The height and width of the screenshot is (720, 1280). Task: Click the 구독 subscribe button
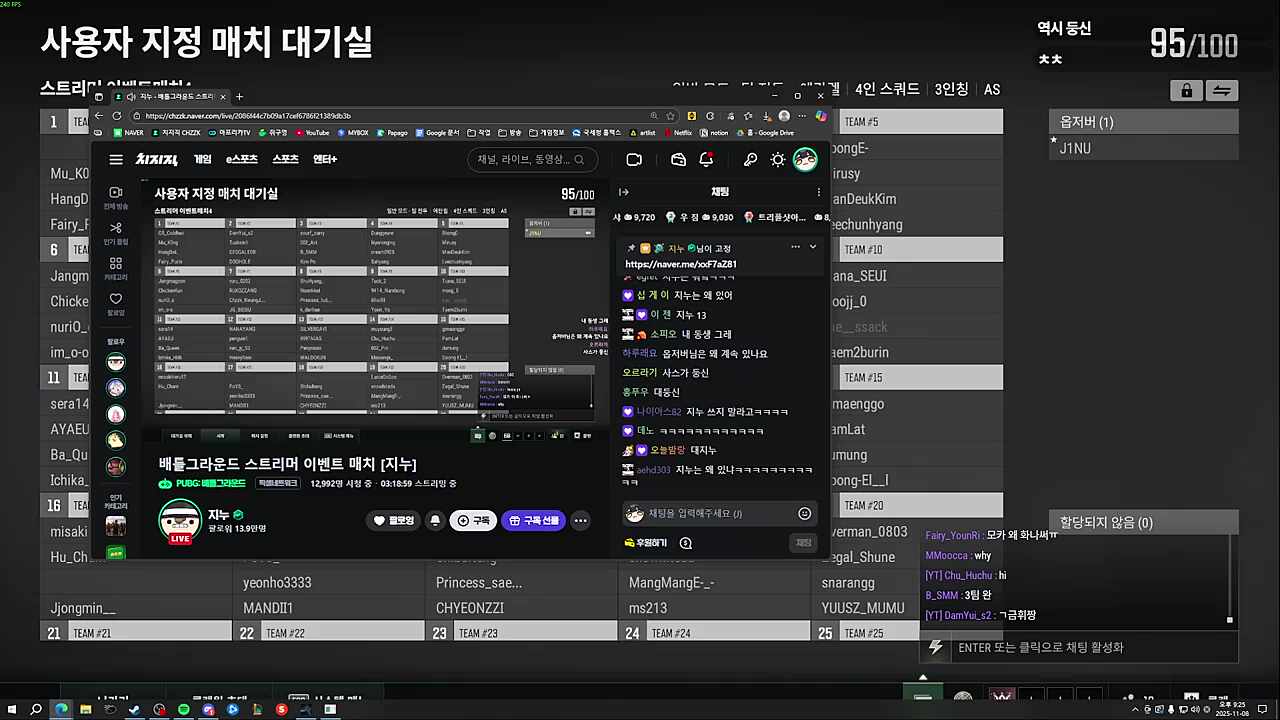pos(474,520)
